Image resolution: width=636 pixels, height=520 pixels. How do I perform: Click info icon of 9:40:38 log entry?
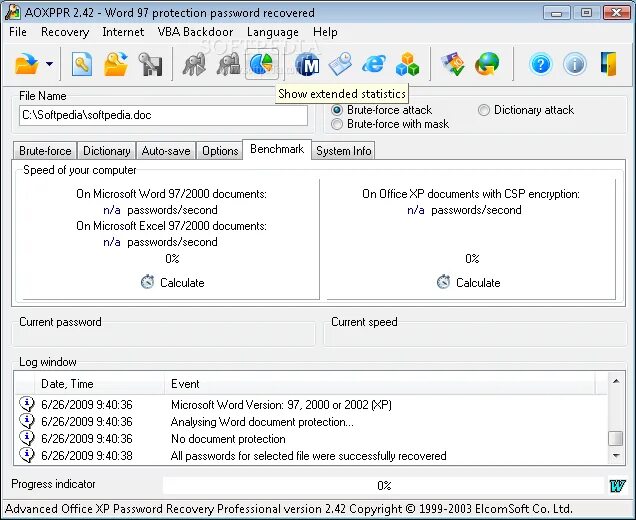pyautogui.click(x=27, y=455)
